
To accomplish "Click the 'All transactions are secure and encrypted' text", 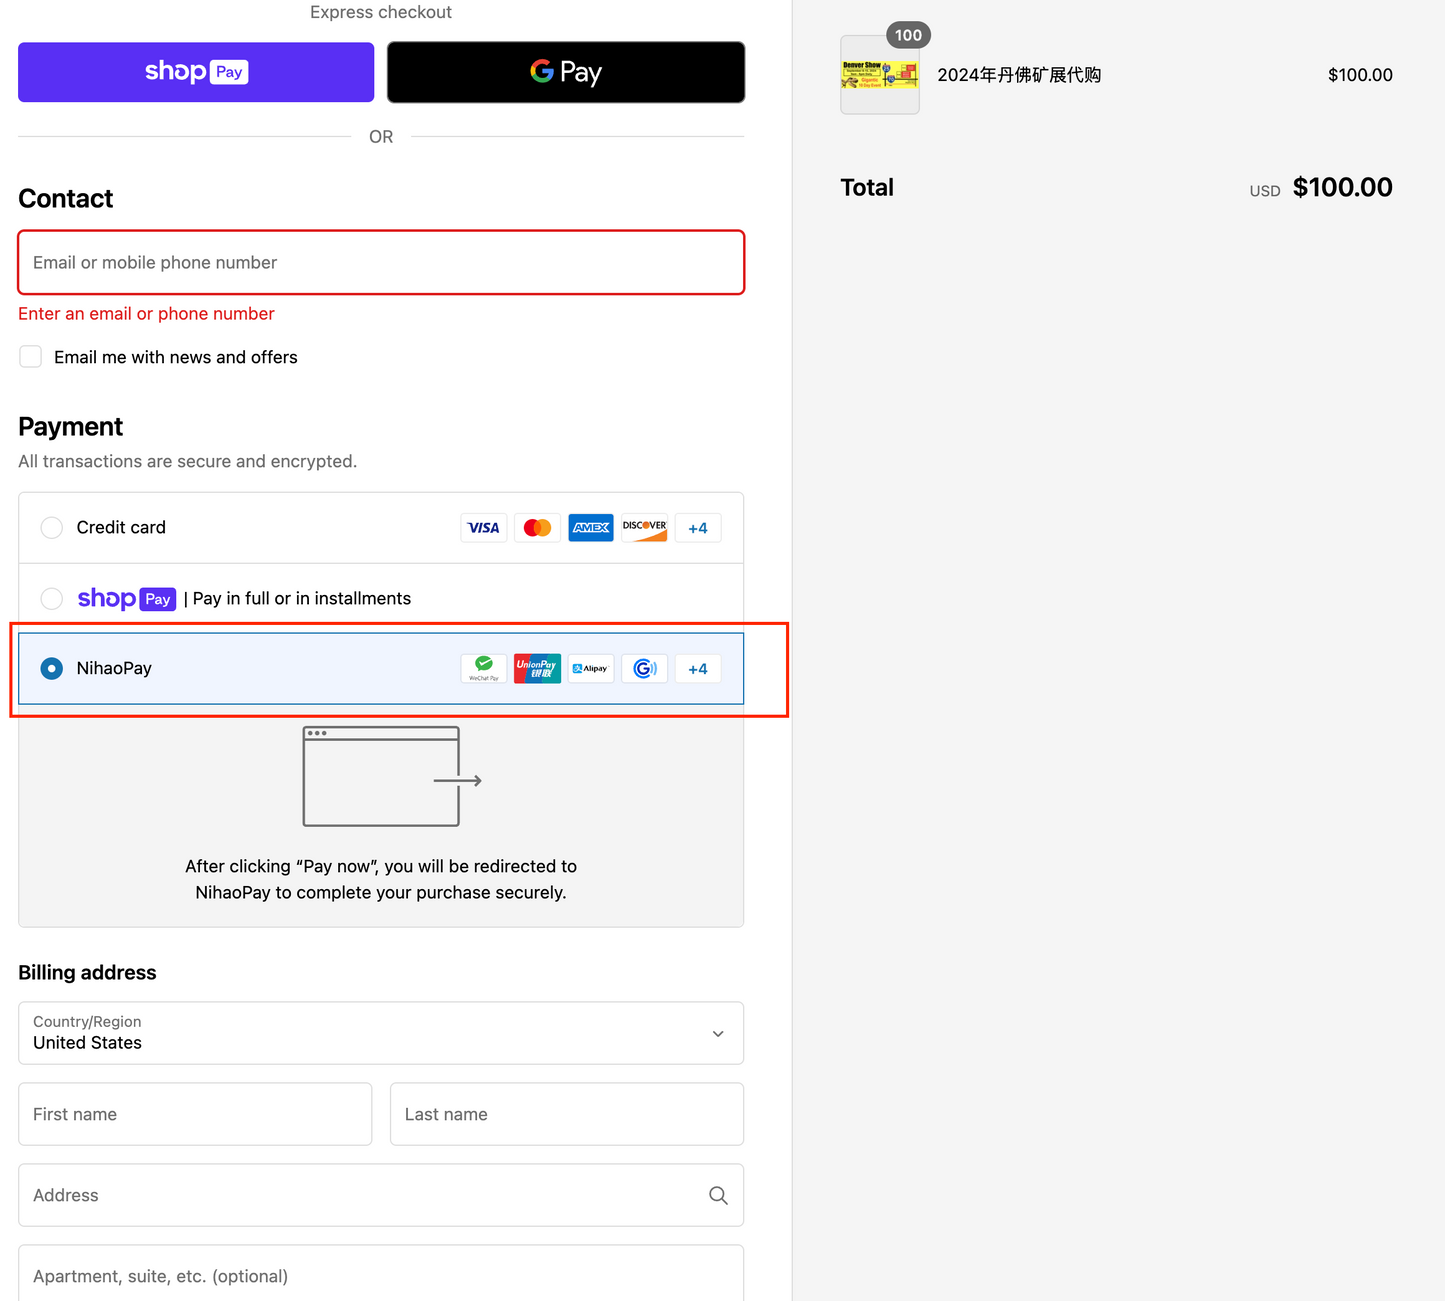I will pos(188,461).
